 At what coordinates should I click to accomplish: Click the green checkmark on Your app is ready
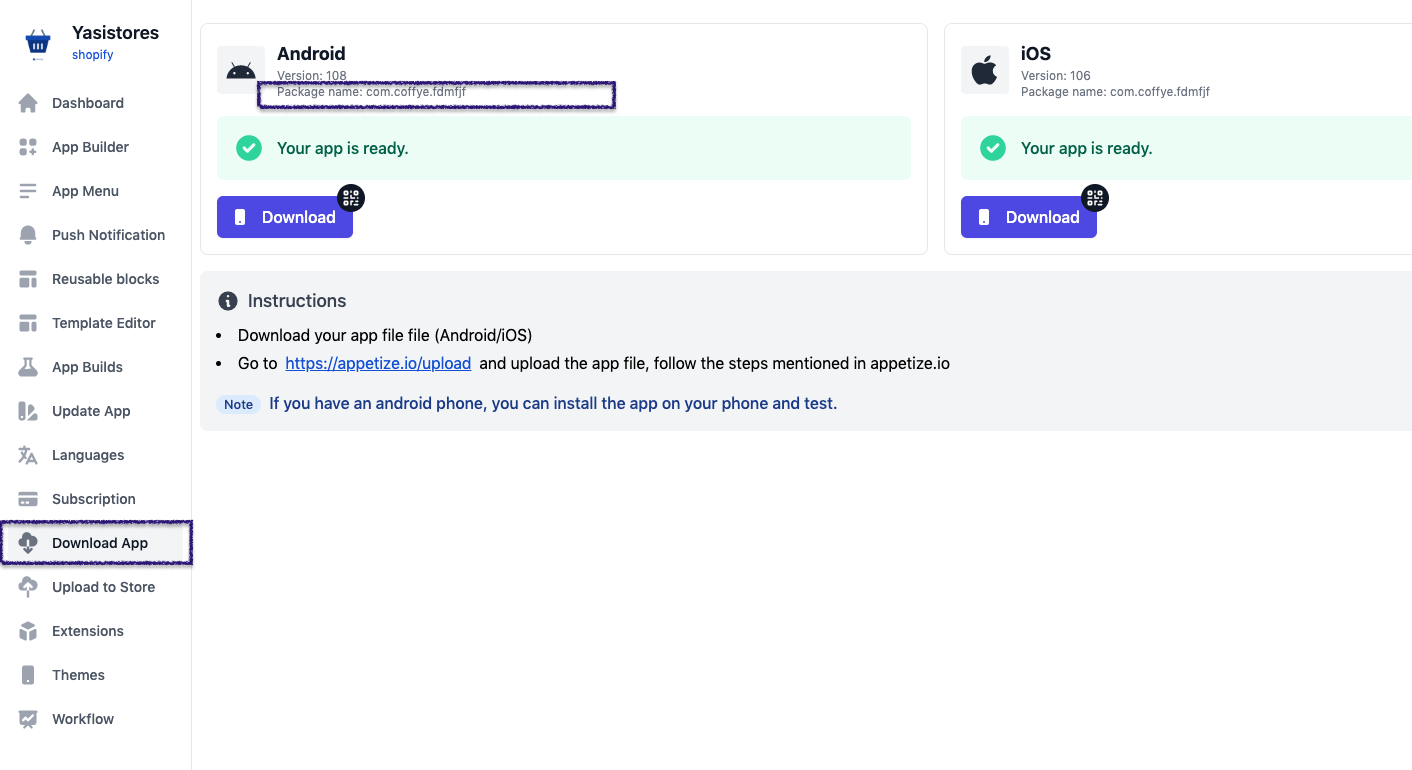click(248, 147)
